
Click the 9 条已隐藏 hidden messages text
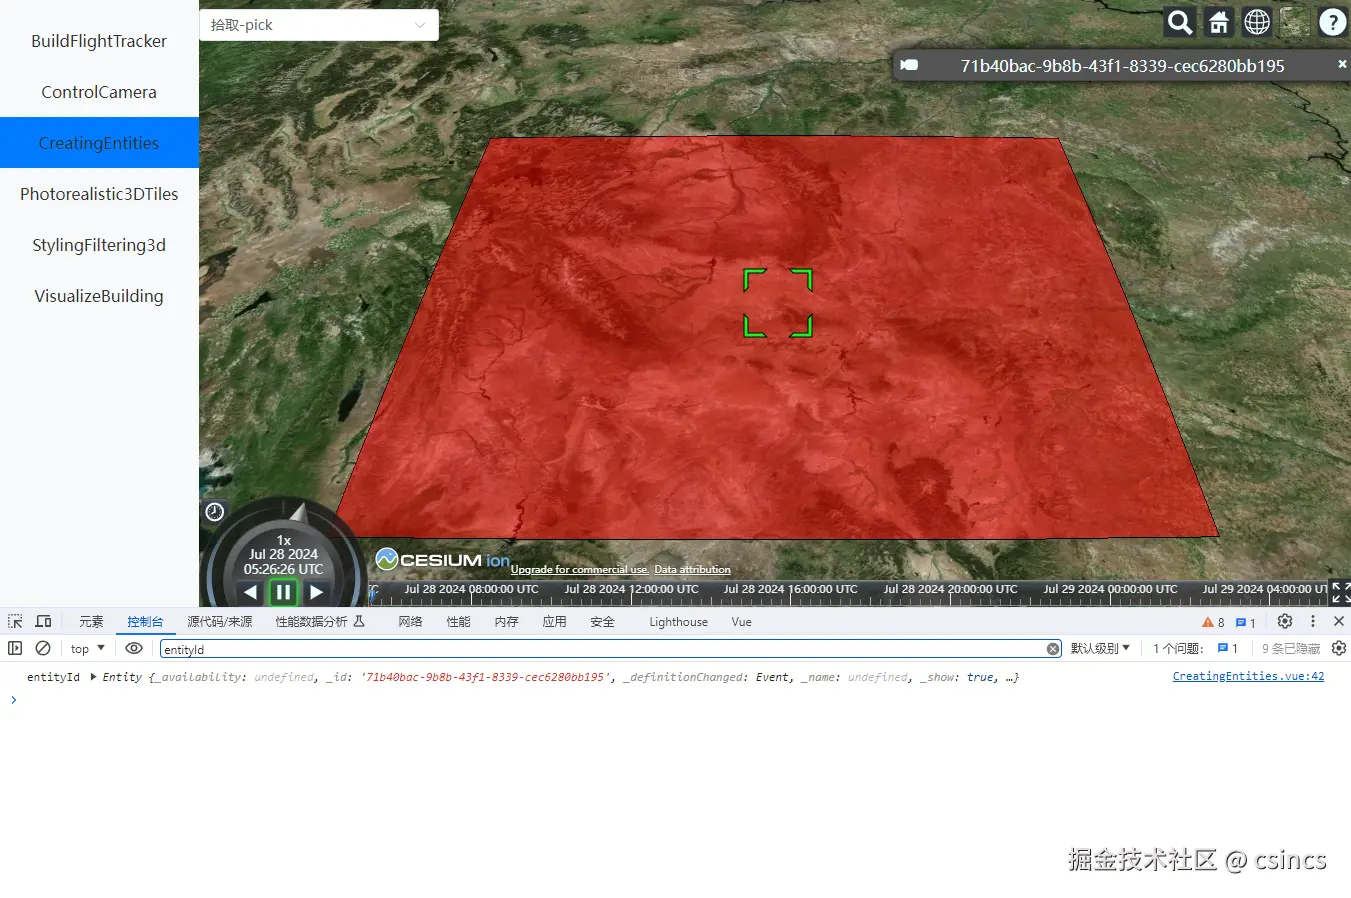coord(1290,648)
